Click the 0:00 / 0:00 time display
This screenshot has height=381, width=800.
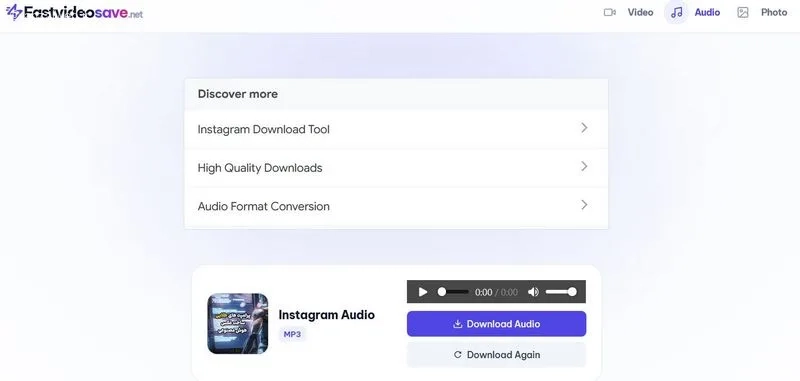tap(496, 292)
